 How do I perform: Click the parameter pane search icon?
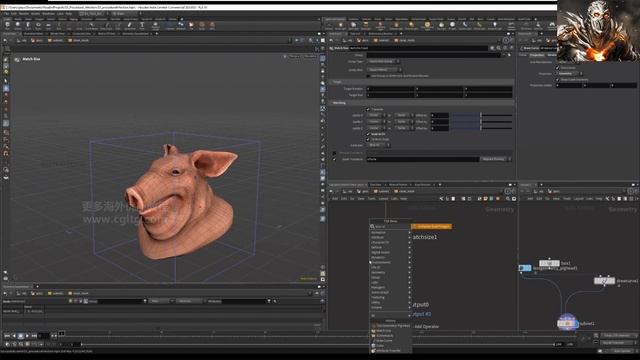tap(498, 48)
